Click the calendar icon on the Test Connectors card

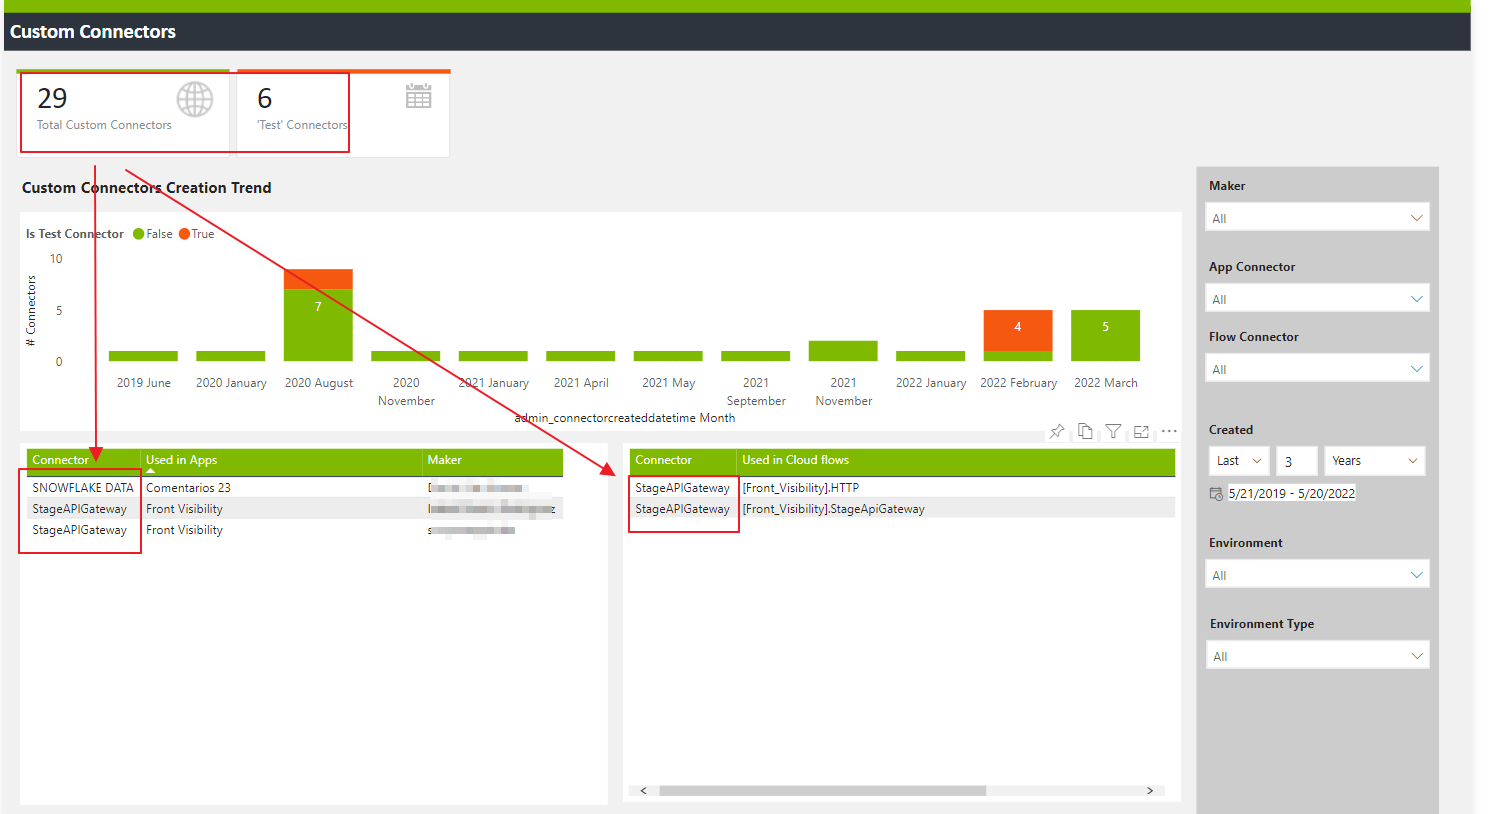coord(419,95)
